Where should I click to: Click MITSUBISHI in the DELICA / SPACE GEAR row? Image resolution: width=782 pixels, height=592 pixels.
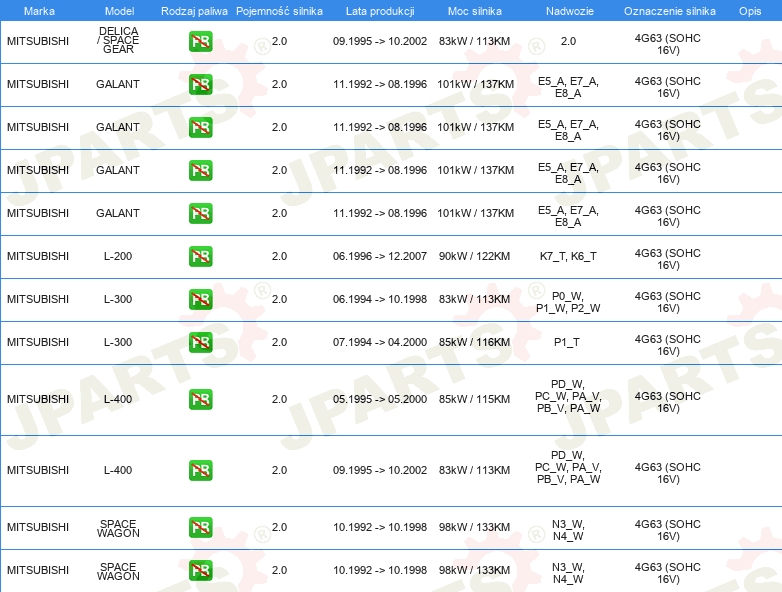pos(38,41)
